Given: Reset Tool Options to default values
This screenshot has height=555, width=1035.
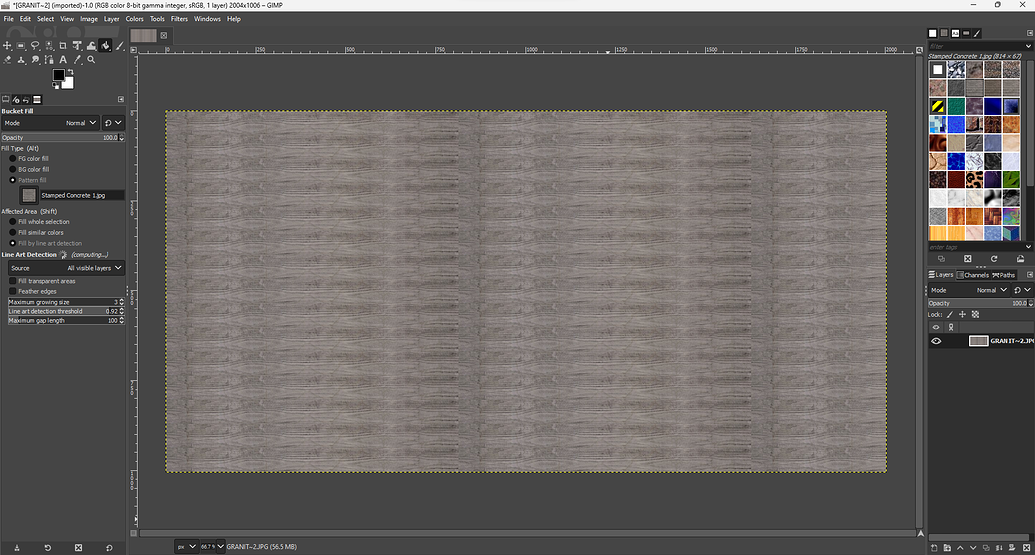Looking at the screenshot, I should point(109,548).
